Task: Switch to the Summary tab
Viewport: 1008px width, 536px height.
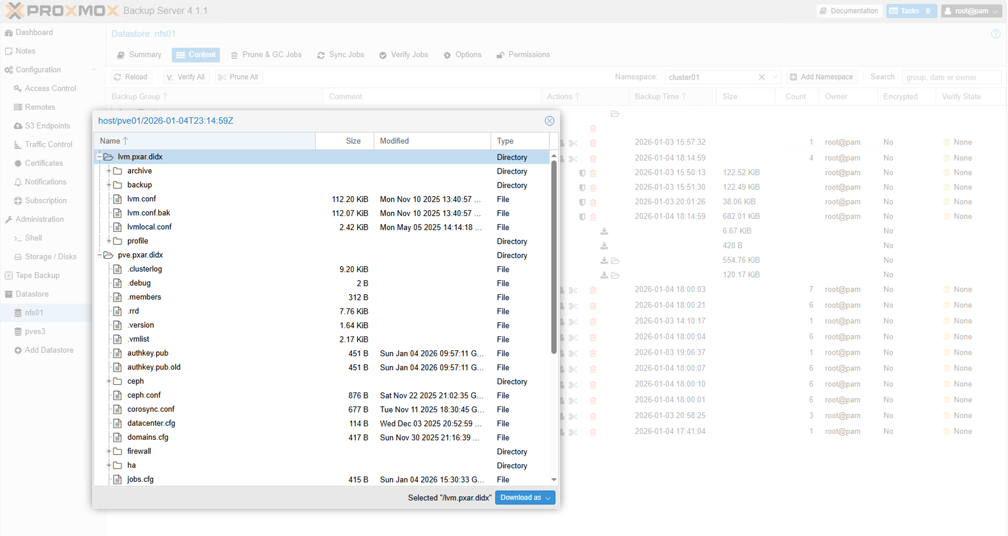Action: 139,55
